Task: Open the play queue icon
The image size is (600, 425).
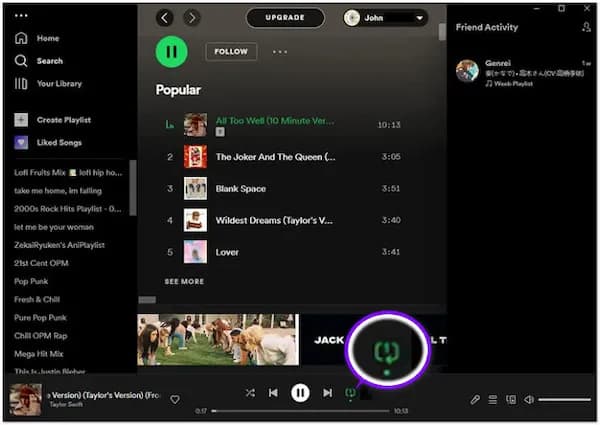Action: point(493,399)
